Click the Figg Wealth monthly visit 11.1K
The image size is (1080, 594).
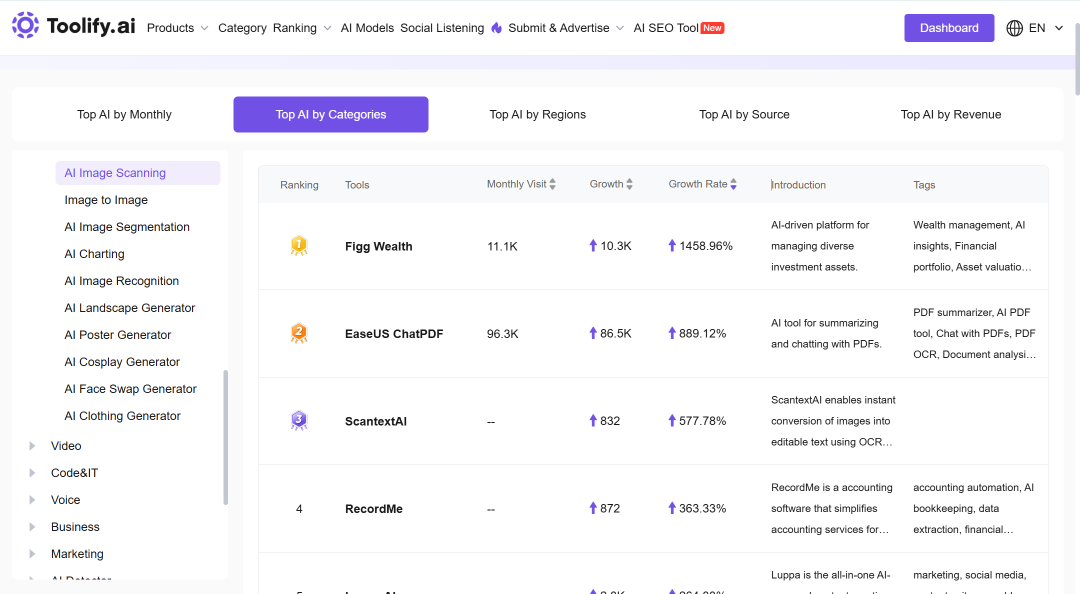[502, 246]
